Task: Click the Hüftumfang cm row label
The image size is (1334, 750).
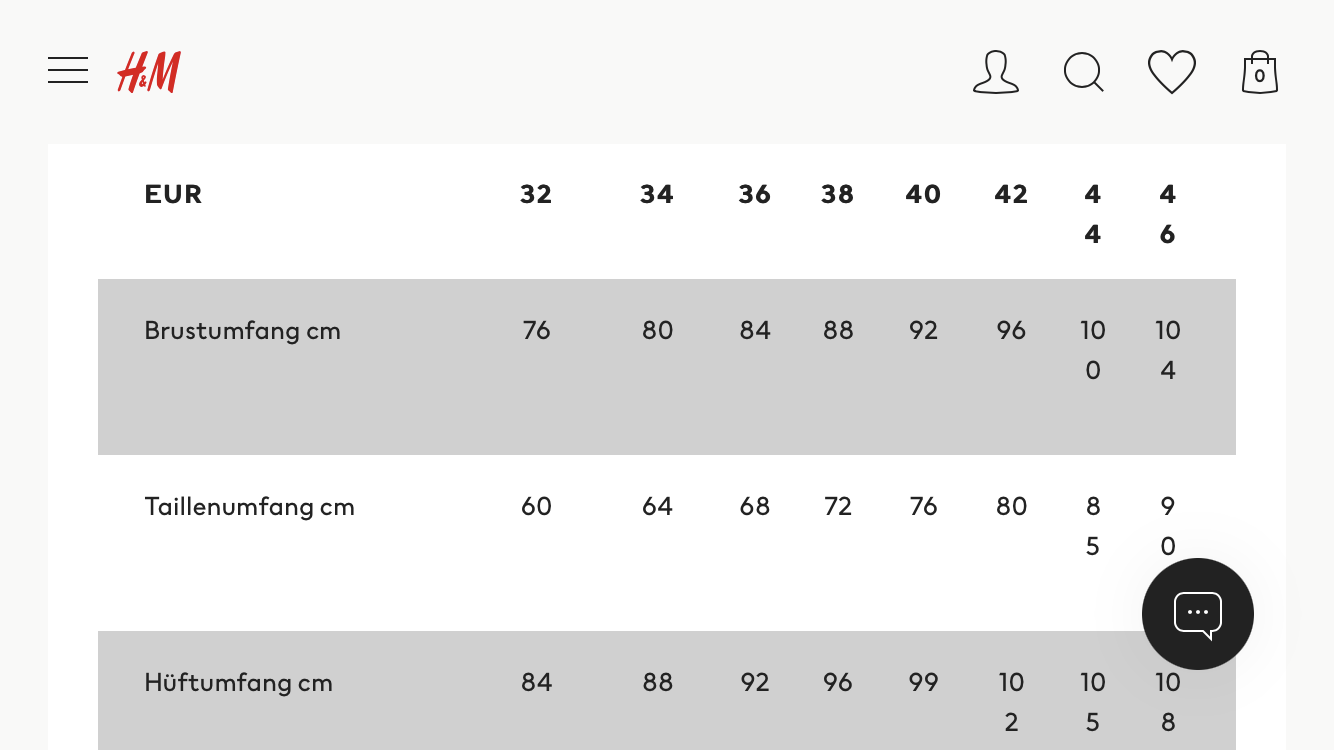Action: coord(237,682)
